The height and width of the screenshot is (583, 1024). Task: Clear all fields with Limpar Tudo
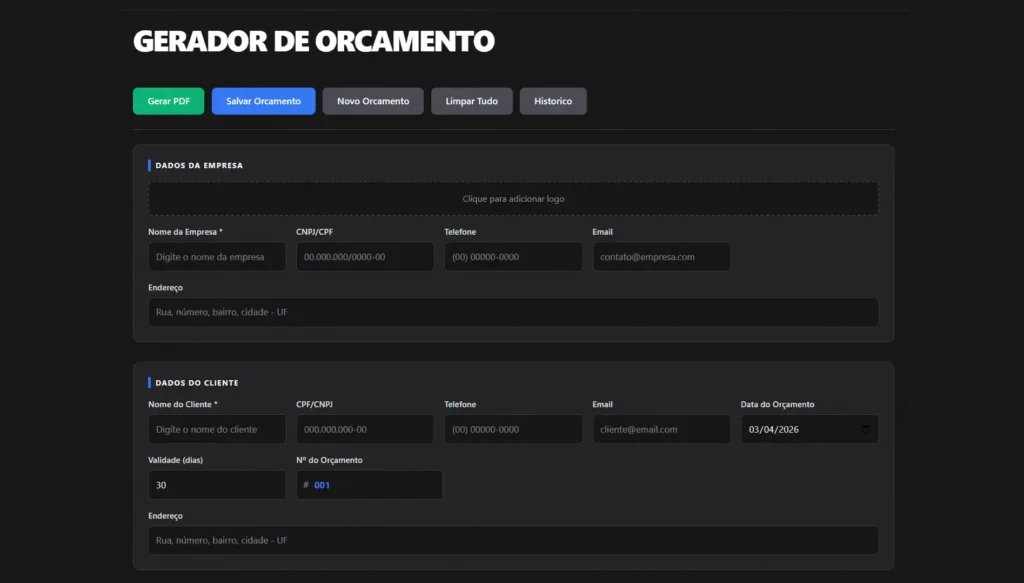[x=472, y=101]
